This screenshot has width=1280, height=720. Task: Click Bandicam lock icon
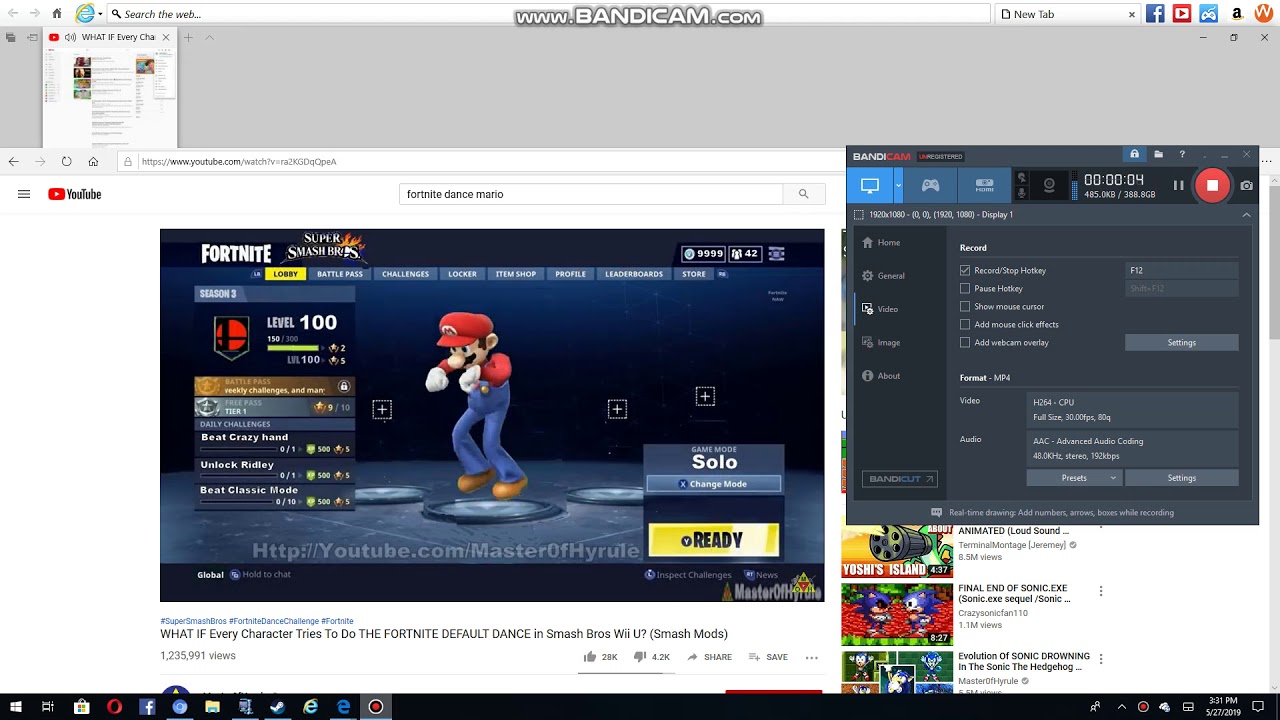[1134, 155]
